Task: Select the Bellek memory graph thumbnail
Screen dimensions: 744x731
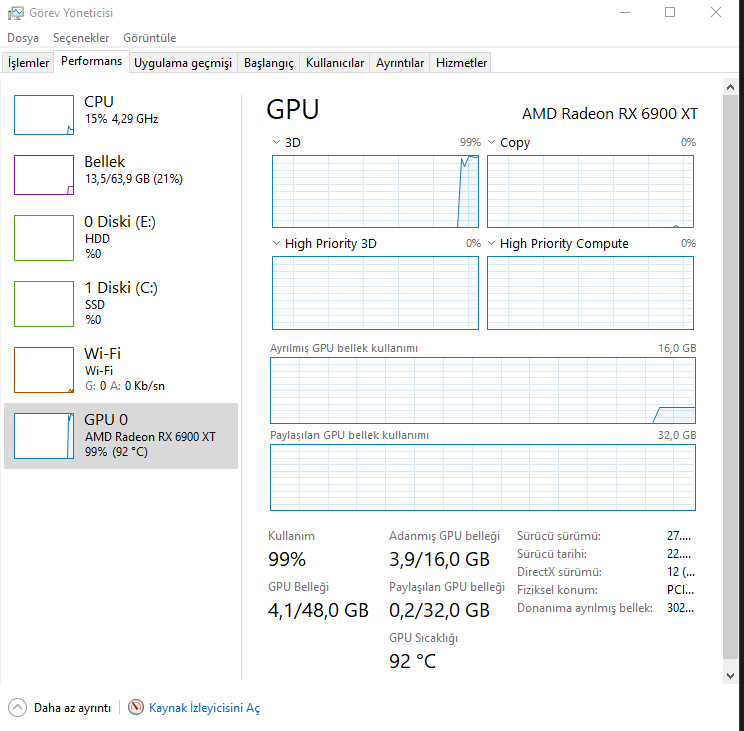Action: (44, 175)
